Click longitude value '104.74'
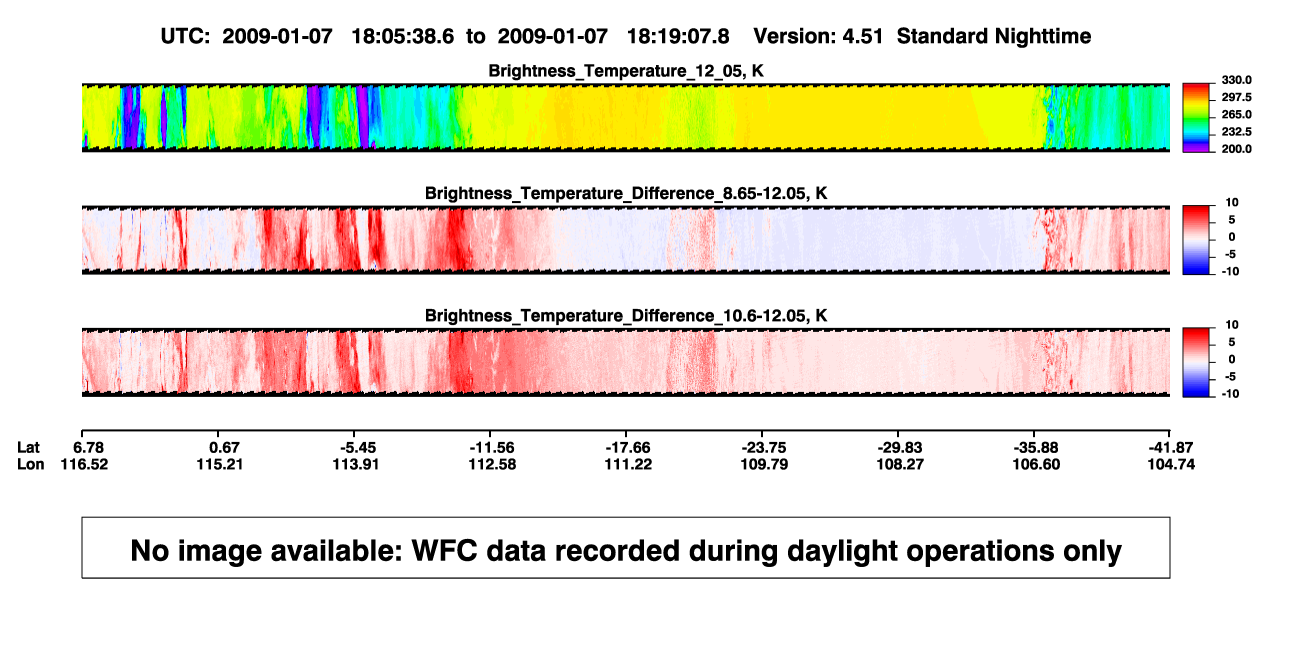Image resolution: width=1300 pixels, height=667 pixels. (1170, 464)
